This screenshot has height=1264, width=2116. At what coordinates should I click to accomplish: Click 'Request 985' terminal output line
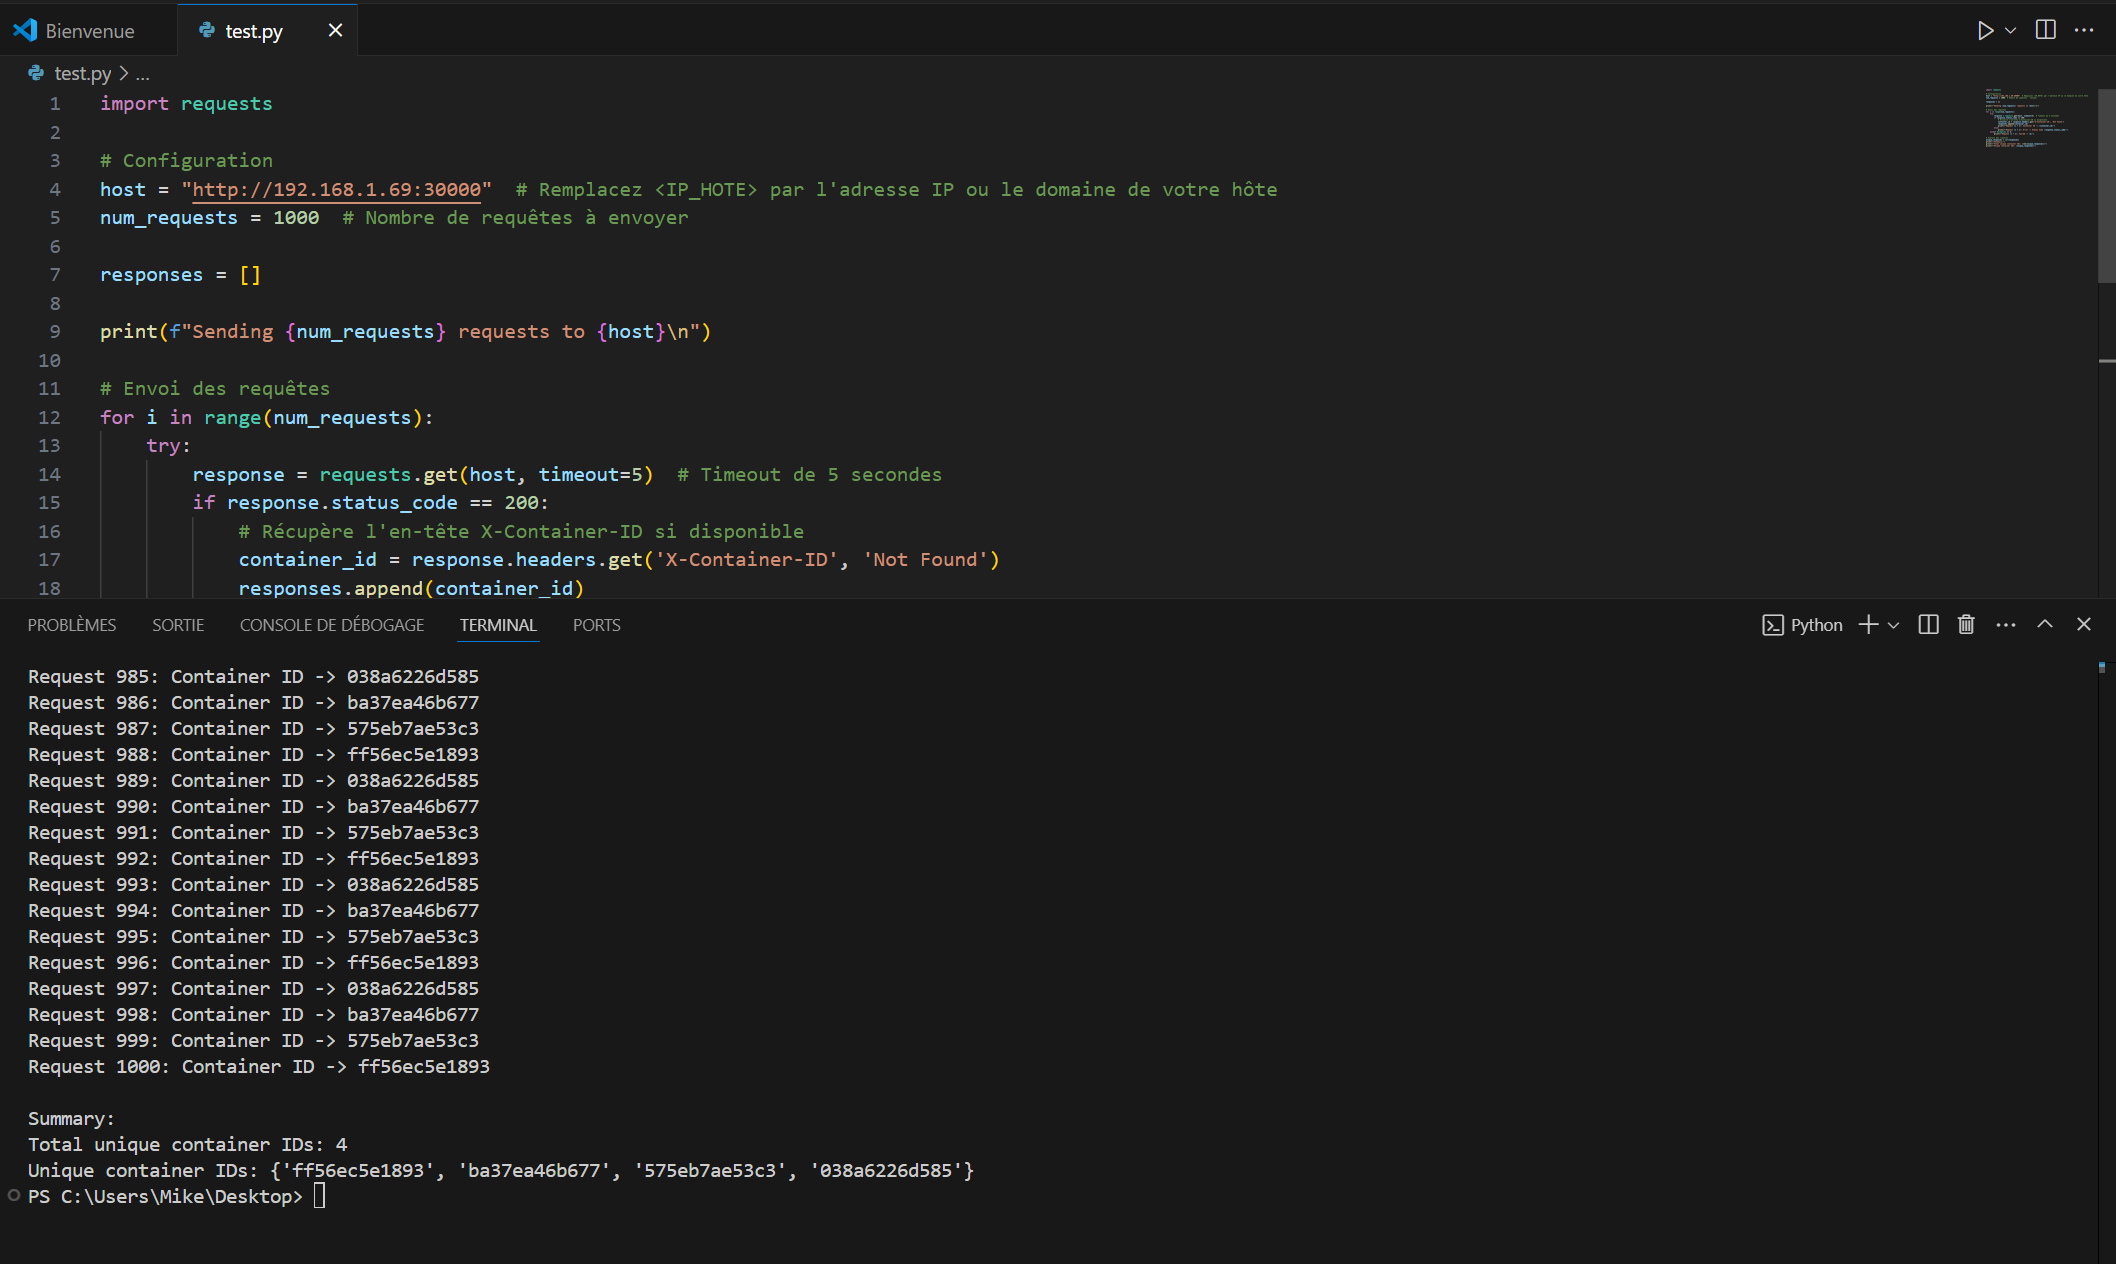pyautogui.click(x=253, y=677)
